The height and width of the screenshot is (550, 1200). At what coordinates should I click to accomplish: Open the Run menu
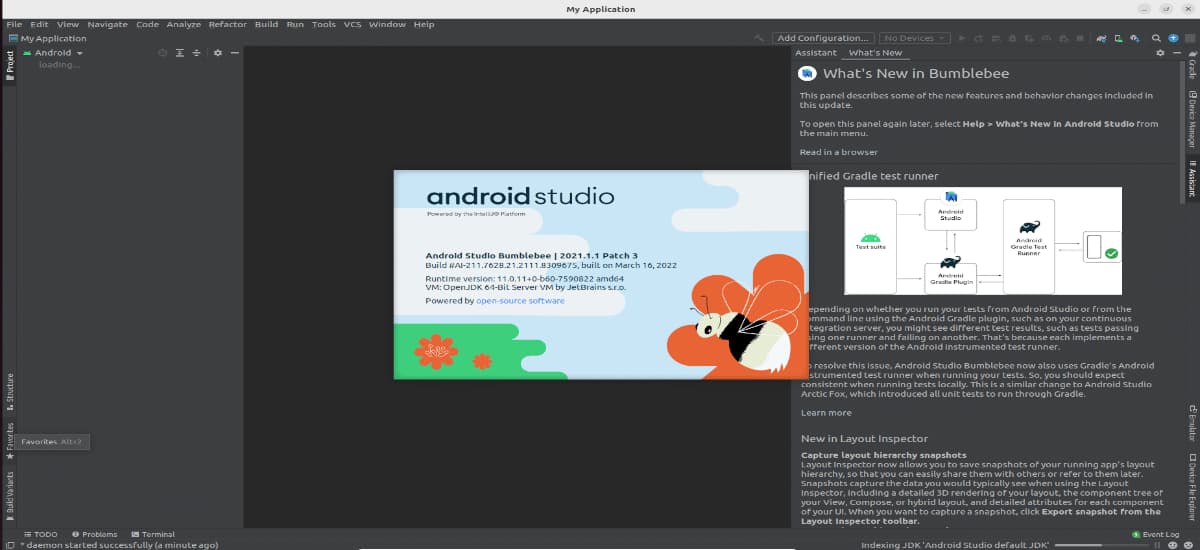pos(295,24)
